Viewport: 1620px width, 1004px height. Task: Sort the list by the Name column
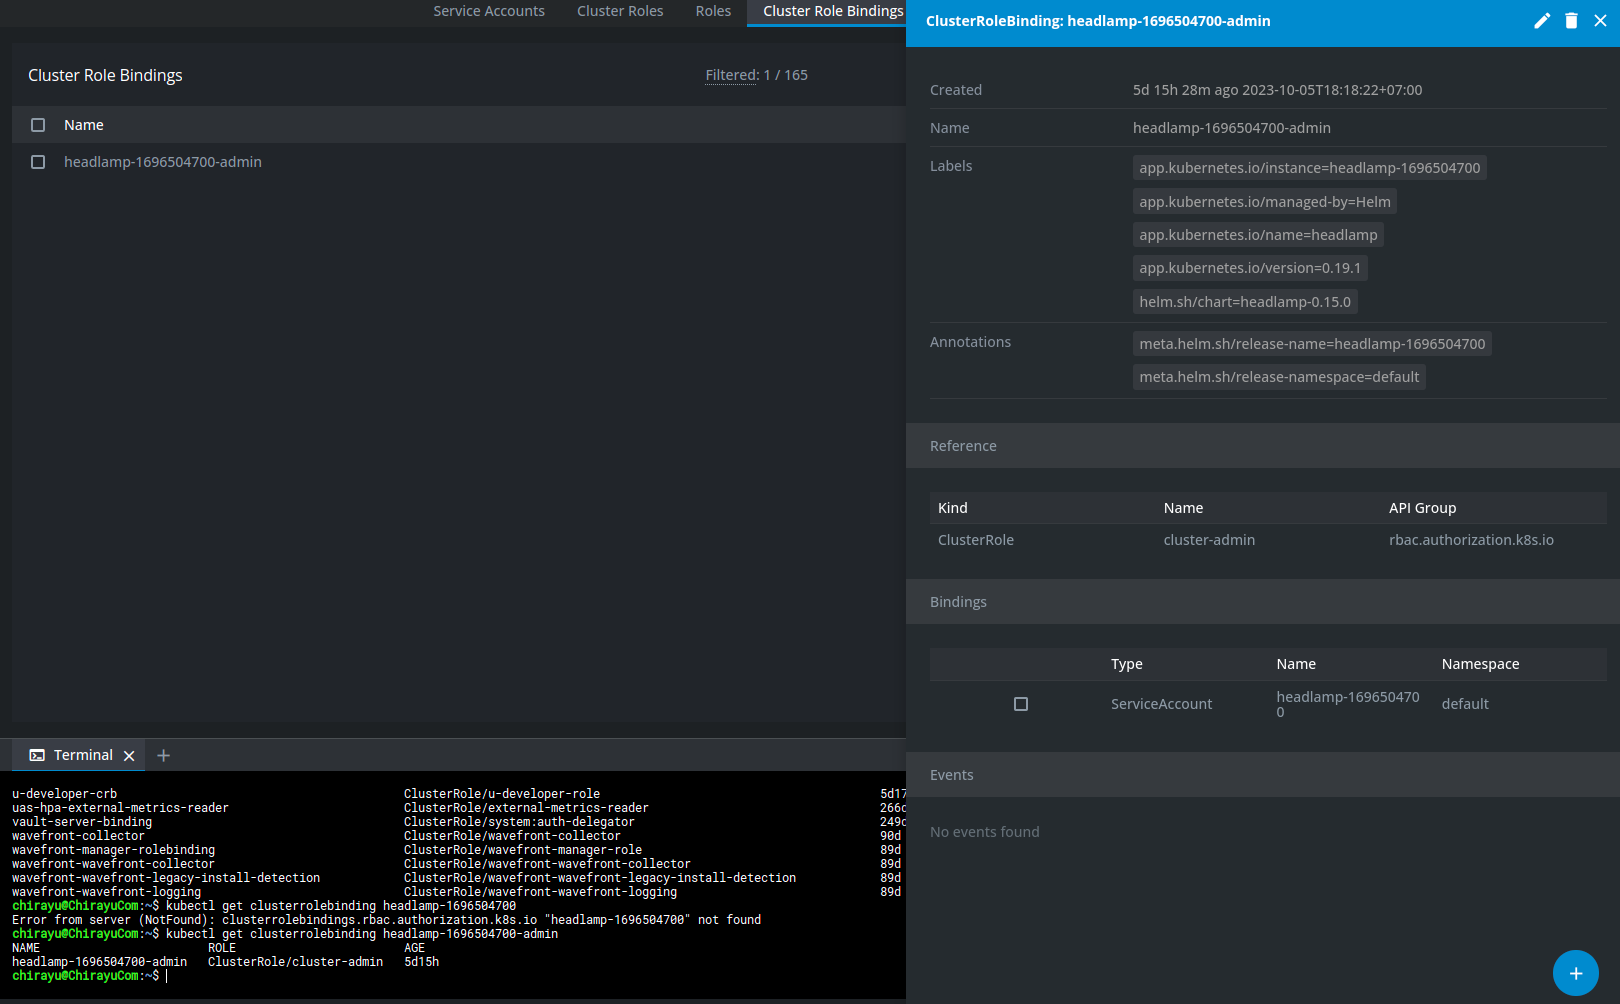click(83, 124)
